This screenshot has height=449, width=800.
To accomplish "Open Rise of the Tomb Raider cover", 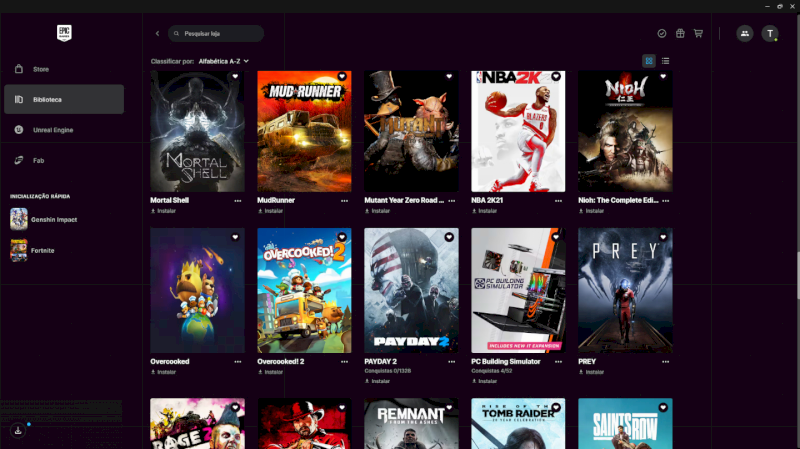I will 518,423.
